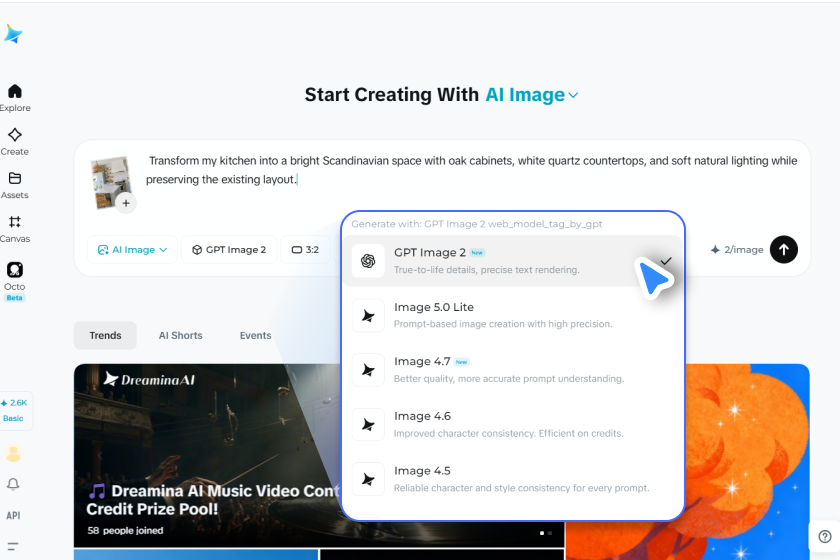Click the Dreamina logo in the sidebar

pos(13,34)
